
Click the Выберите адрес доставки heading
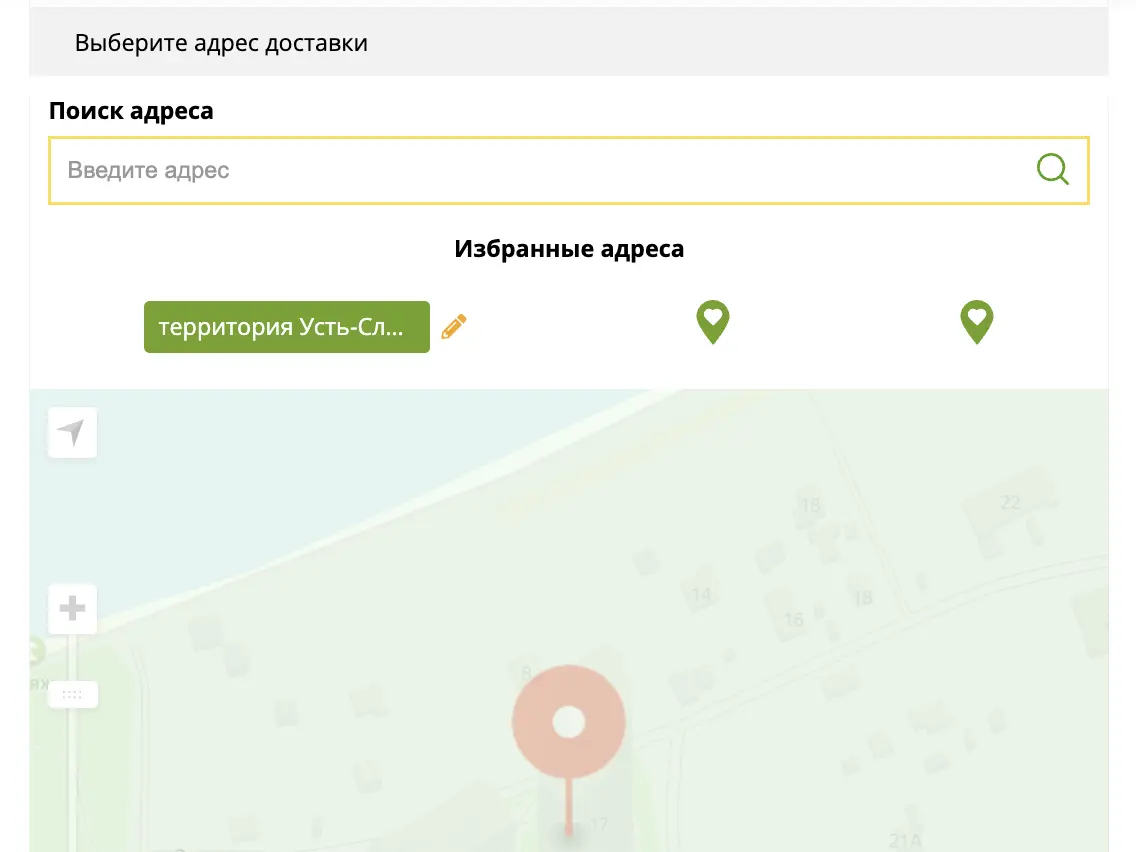click(x=221, y=43)
